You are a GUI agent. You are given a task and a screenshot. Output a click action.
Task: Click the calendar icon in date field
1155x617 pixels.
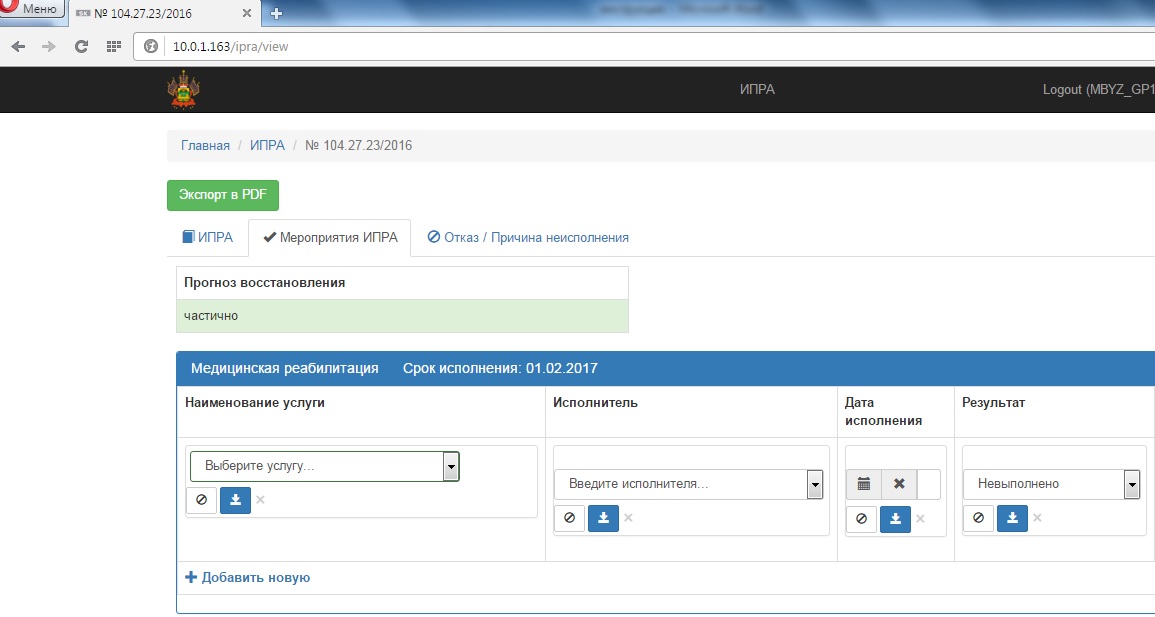point(864,484)
